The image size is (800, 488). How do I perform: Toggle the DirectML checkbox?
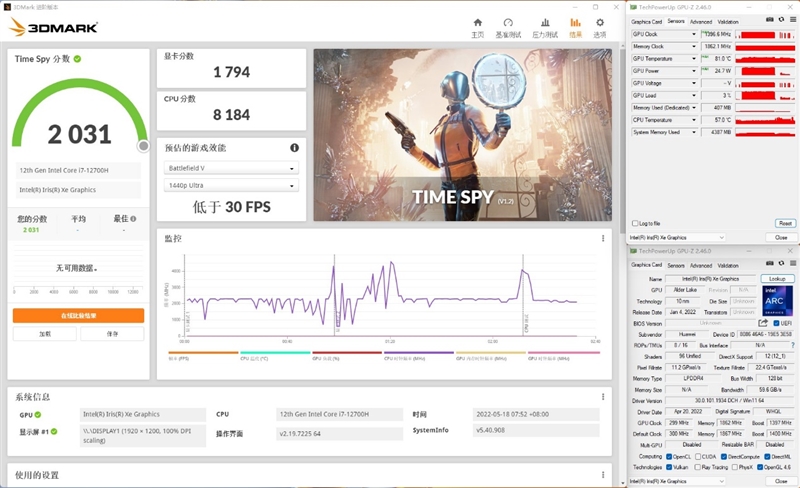(x=767, y=456)
